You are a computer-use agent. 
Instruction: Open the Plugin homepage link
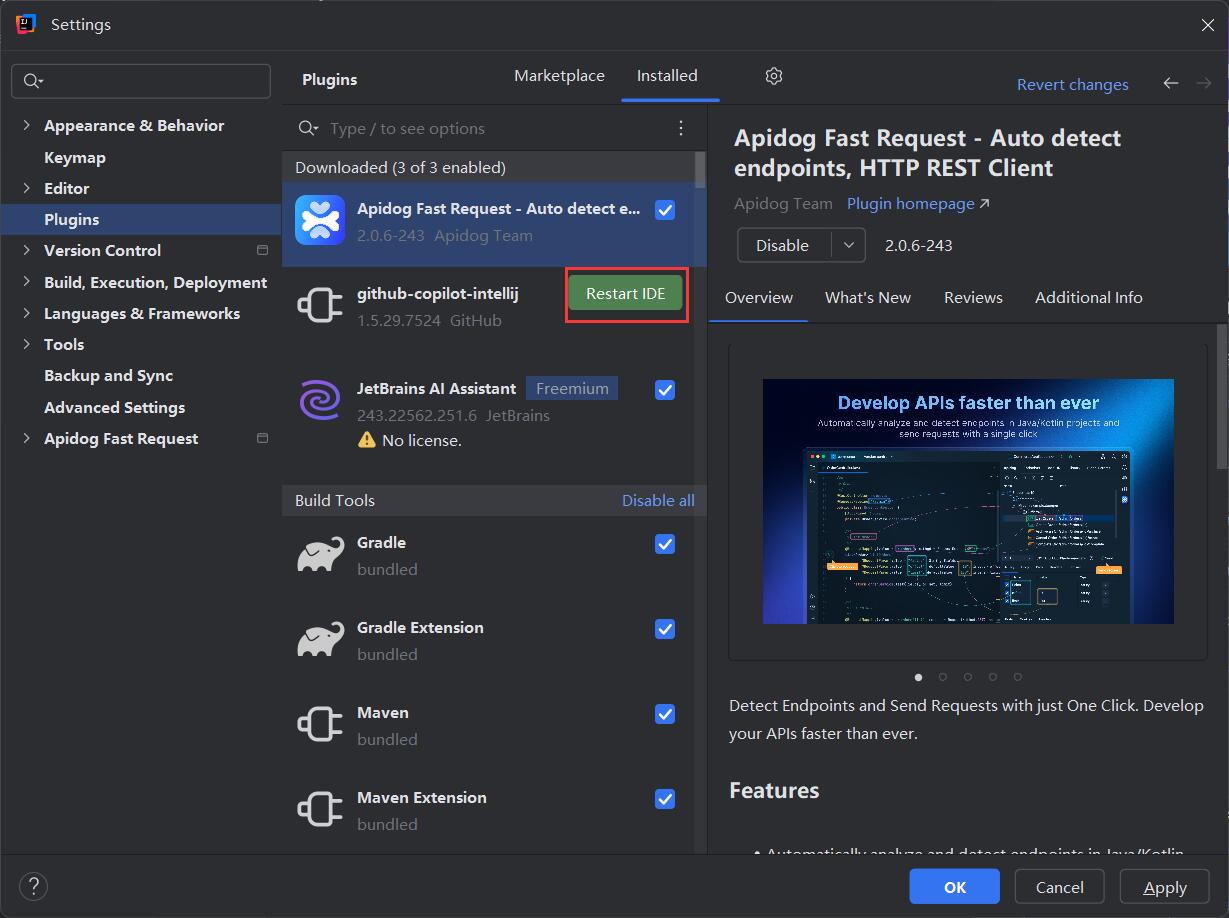tap(918, 204)
